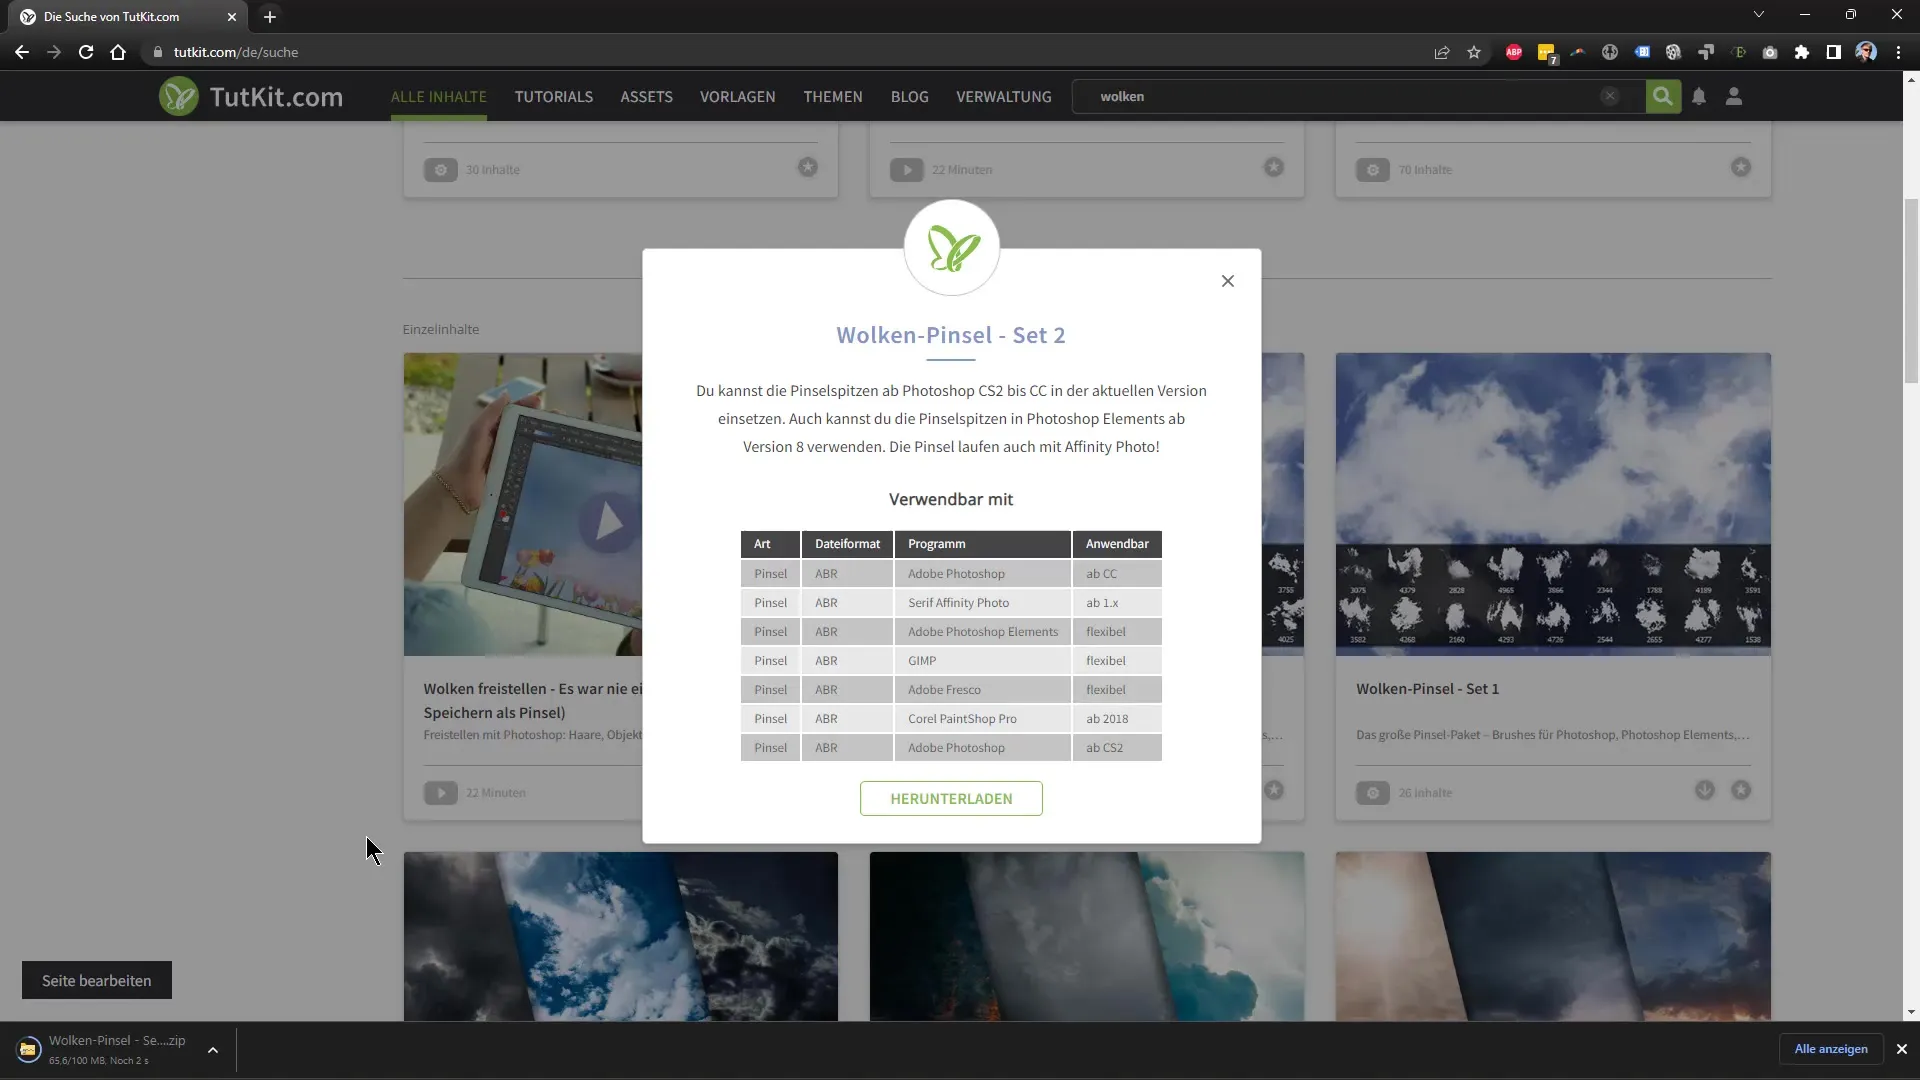Reload the page
The width and height of the screenshot is (1920, 1080).
tap(86, 52)
